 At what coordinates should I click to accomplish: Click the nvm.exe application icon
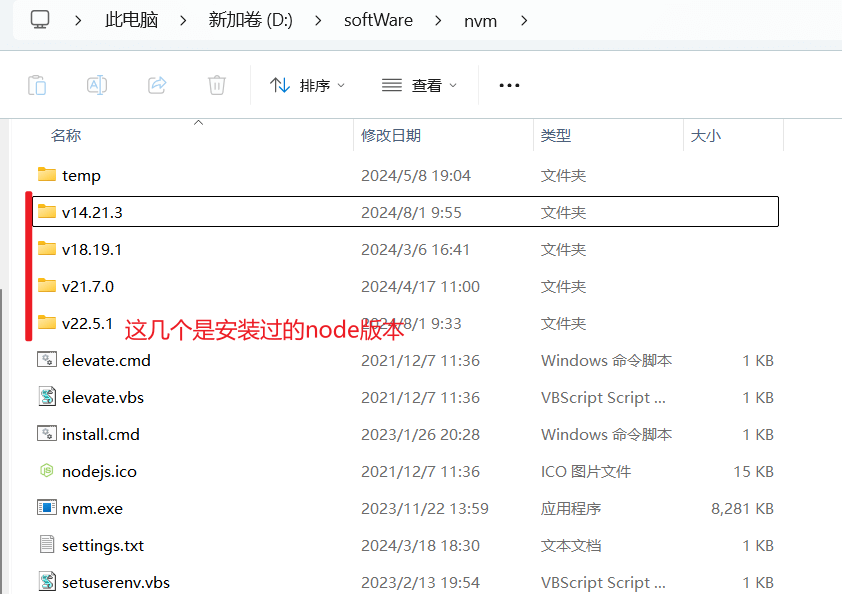pos(47,508)
